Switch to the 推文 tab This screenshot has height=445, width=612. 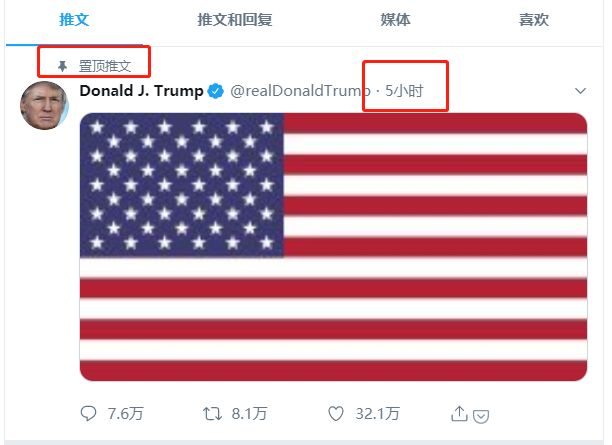tap(74, 20)
